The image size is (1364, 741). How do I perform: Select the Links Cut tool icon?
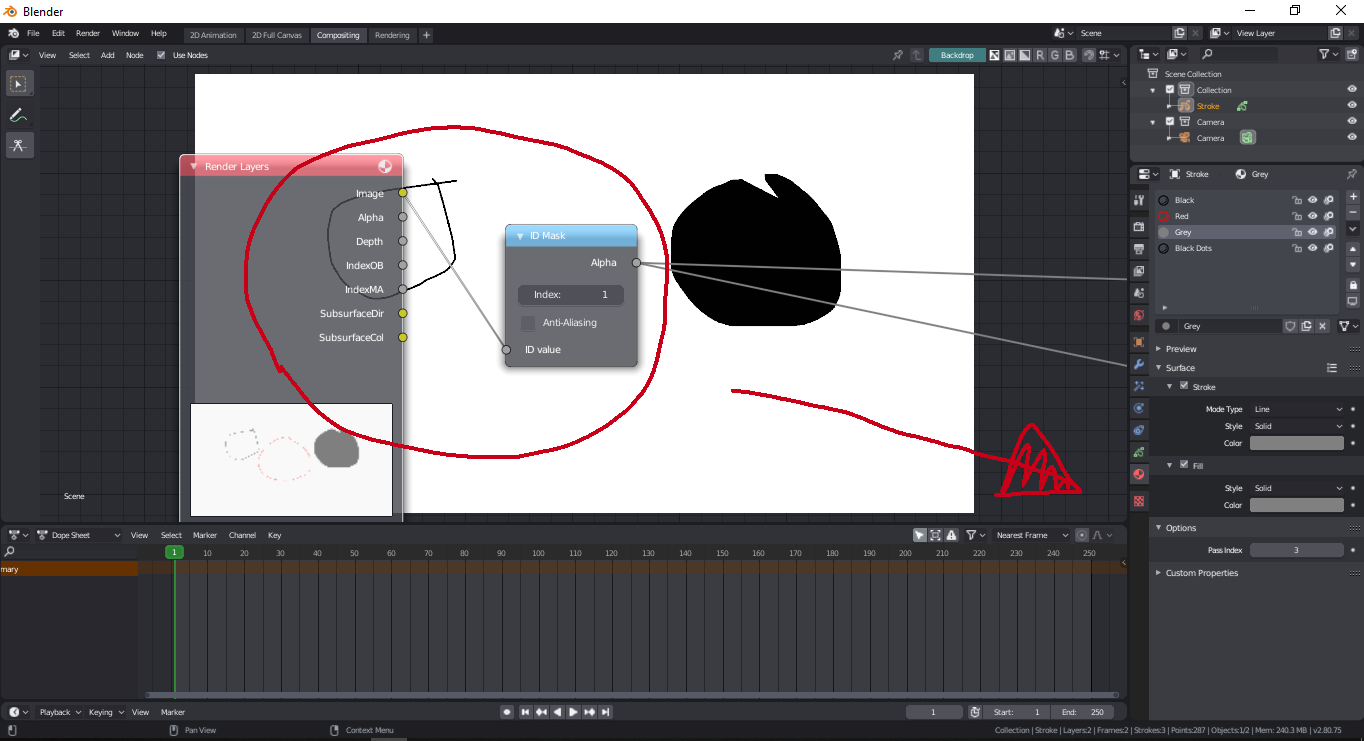pyautogui.click(x=18, y=146)
